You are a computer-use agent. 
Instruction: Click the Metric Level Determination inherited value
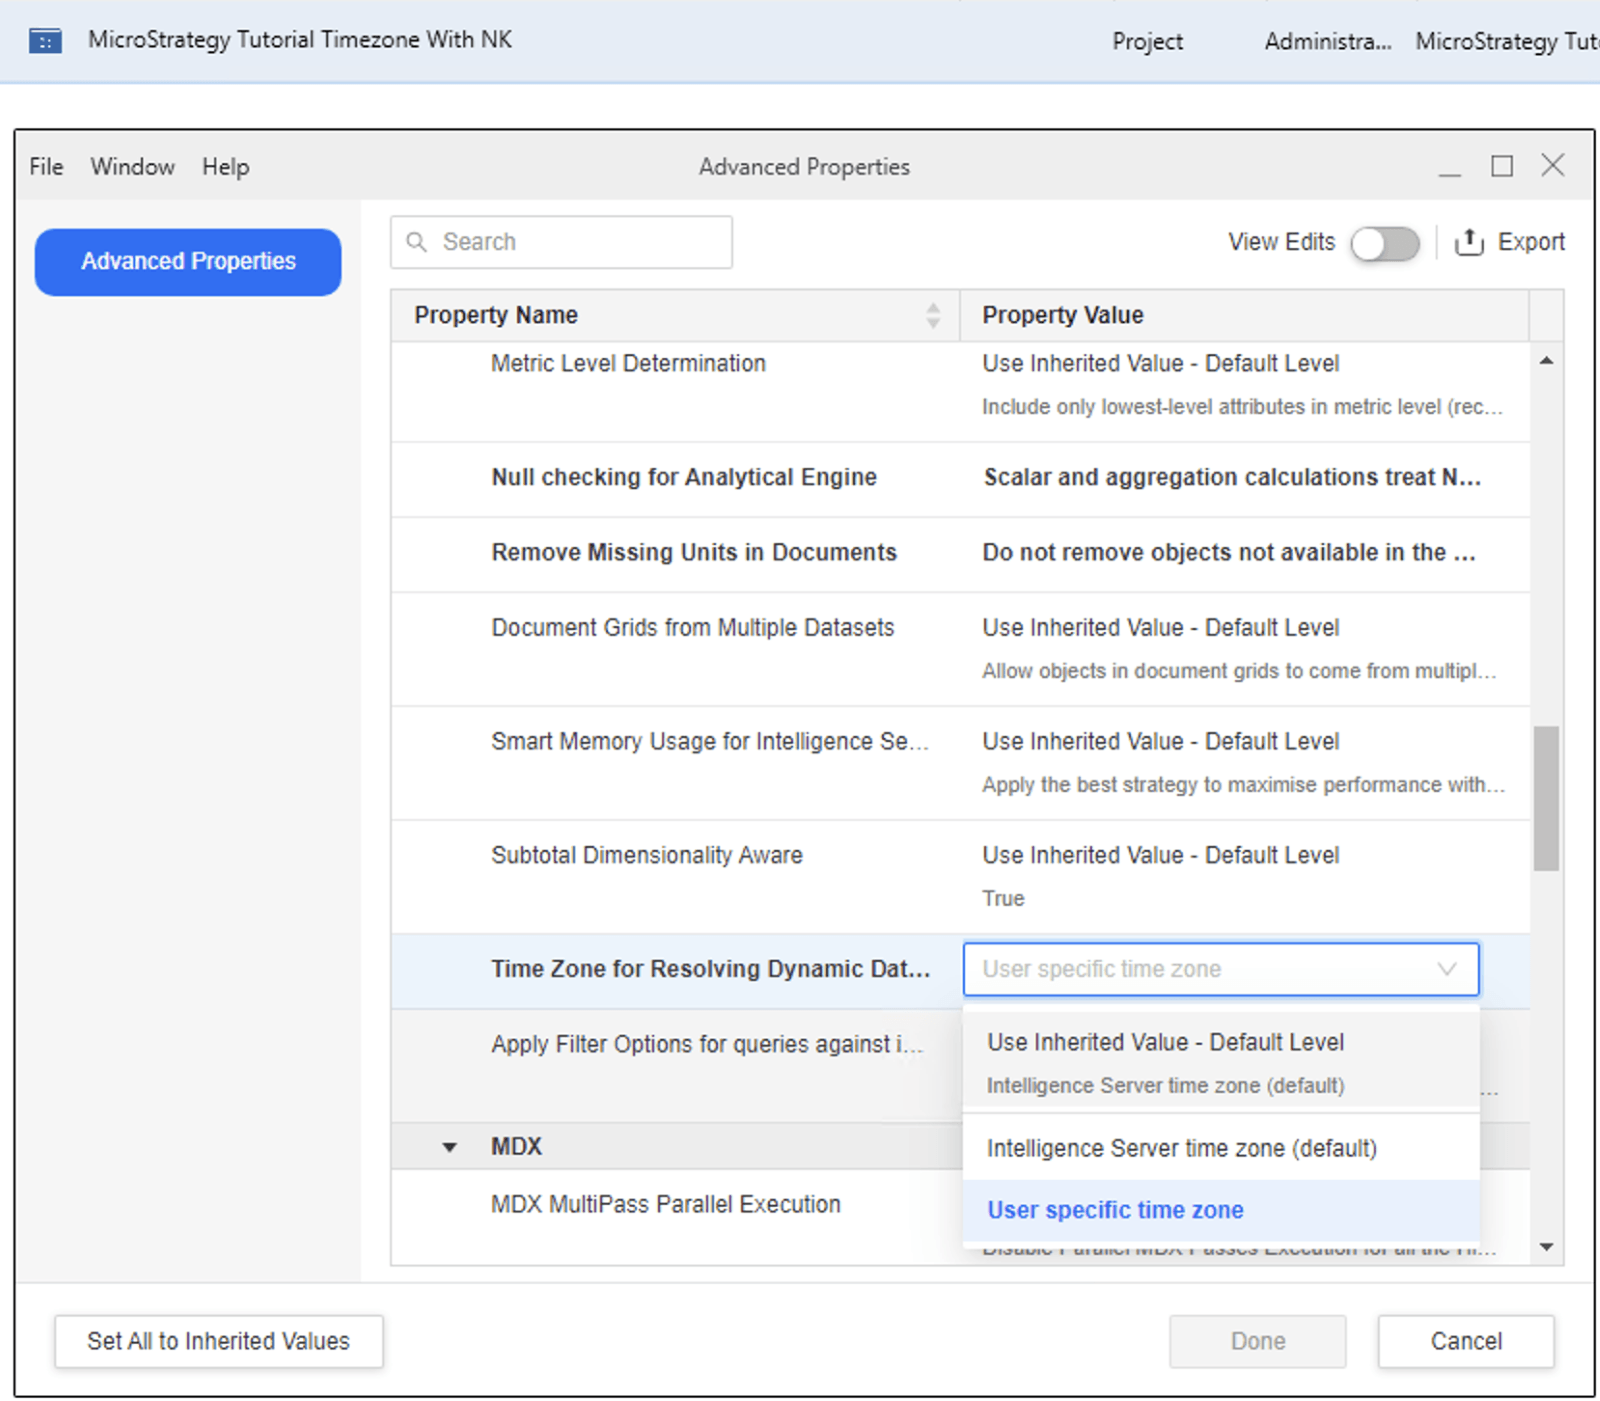1160,364
